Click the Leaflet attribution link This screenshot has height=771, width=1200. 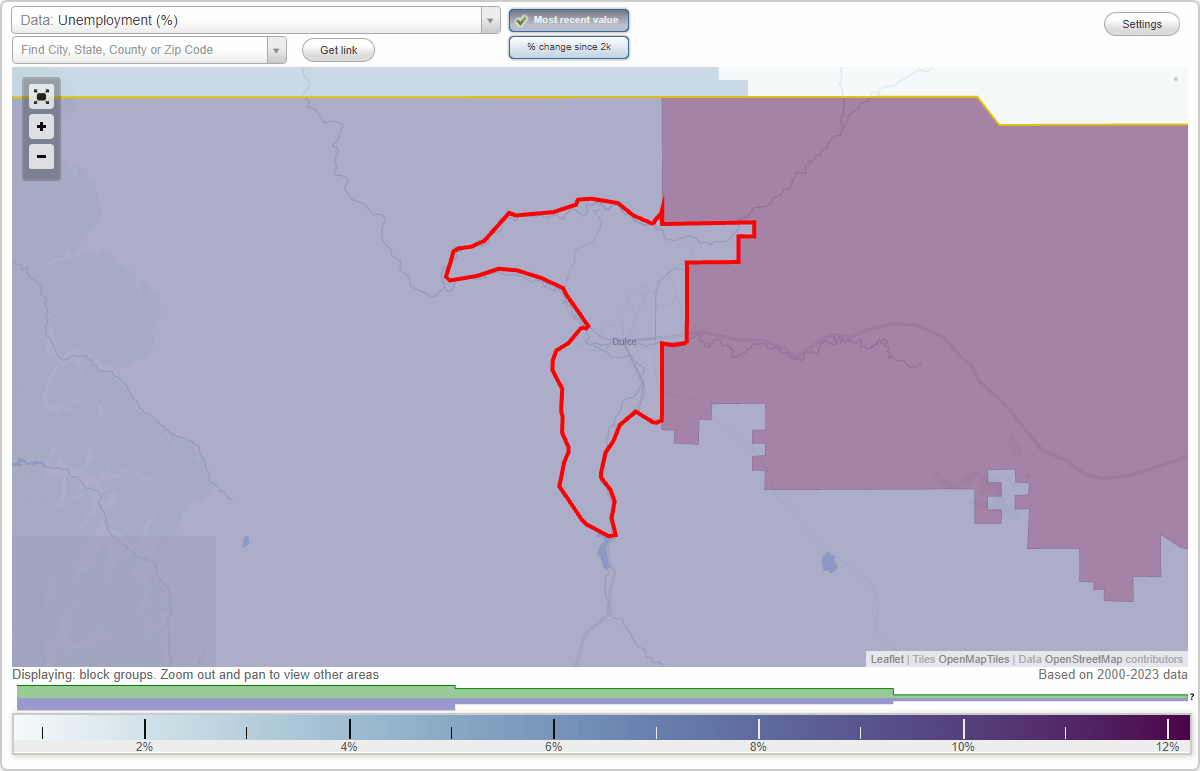tap(886, 659)
